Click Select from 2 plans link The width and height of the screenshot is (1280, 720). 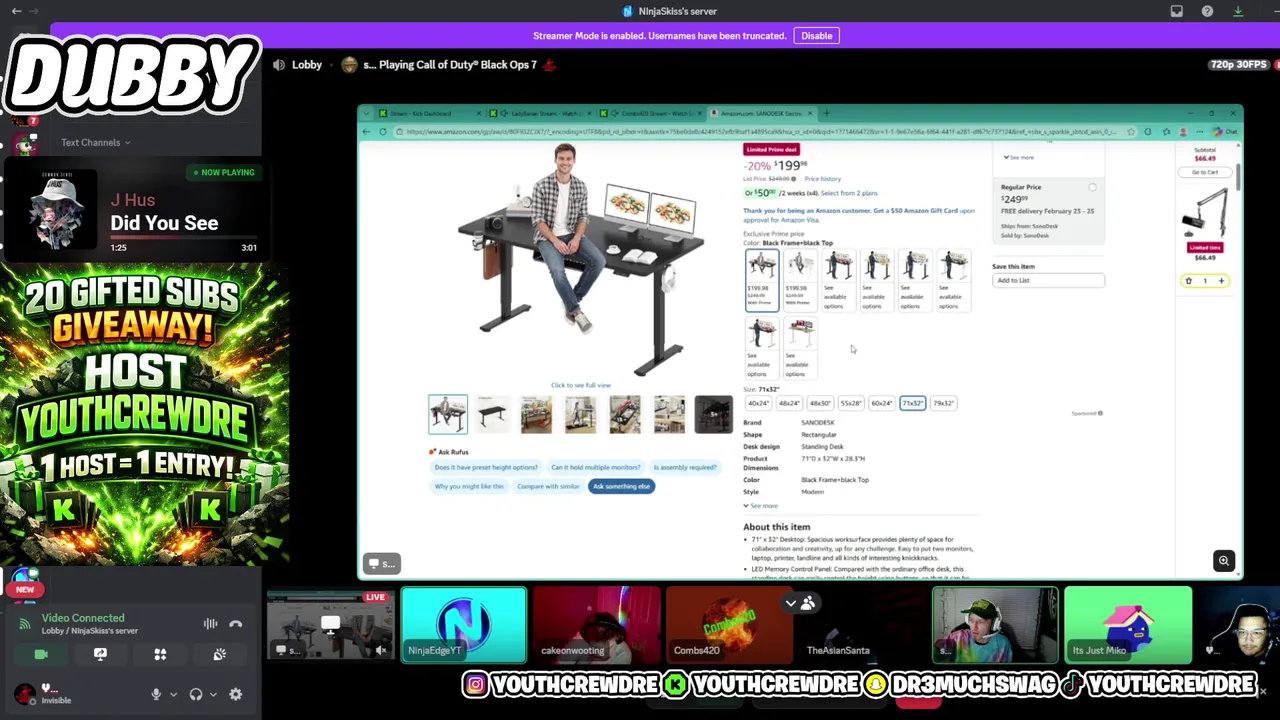tap(849, 193)
